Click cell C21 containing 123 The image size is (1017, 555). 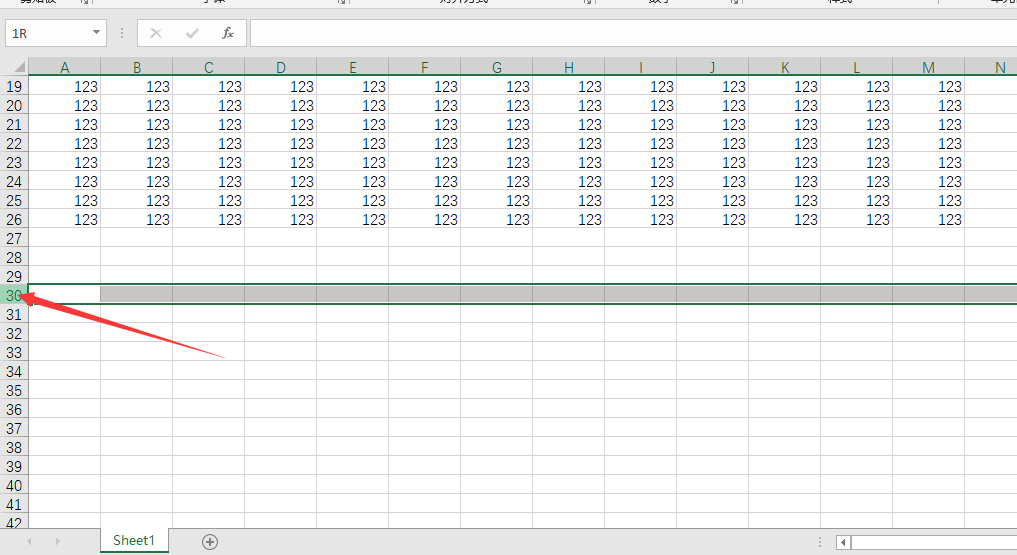click(209, 124)
